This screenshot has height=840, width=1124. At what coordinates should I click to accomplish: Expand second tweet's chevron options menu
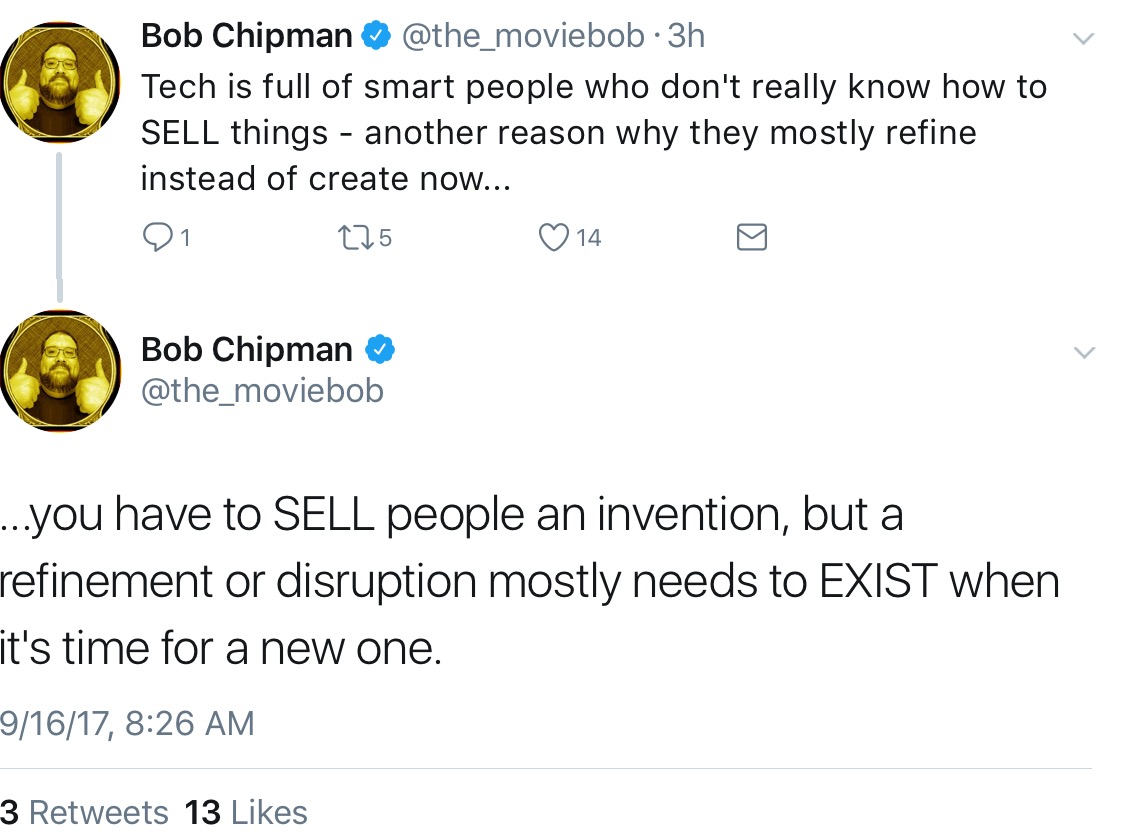[x=1084, y=352]
